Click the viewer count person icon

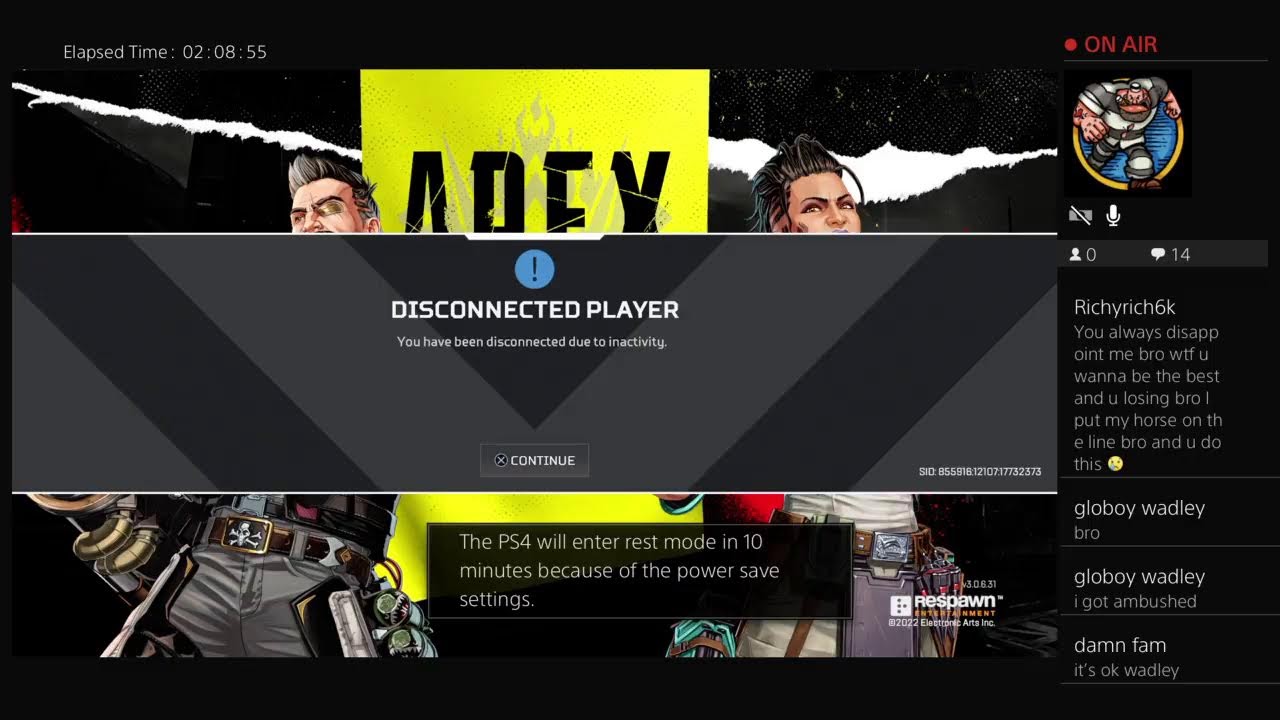click(1076, 255)
